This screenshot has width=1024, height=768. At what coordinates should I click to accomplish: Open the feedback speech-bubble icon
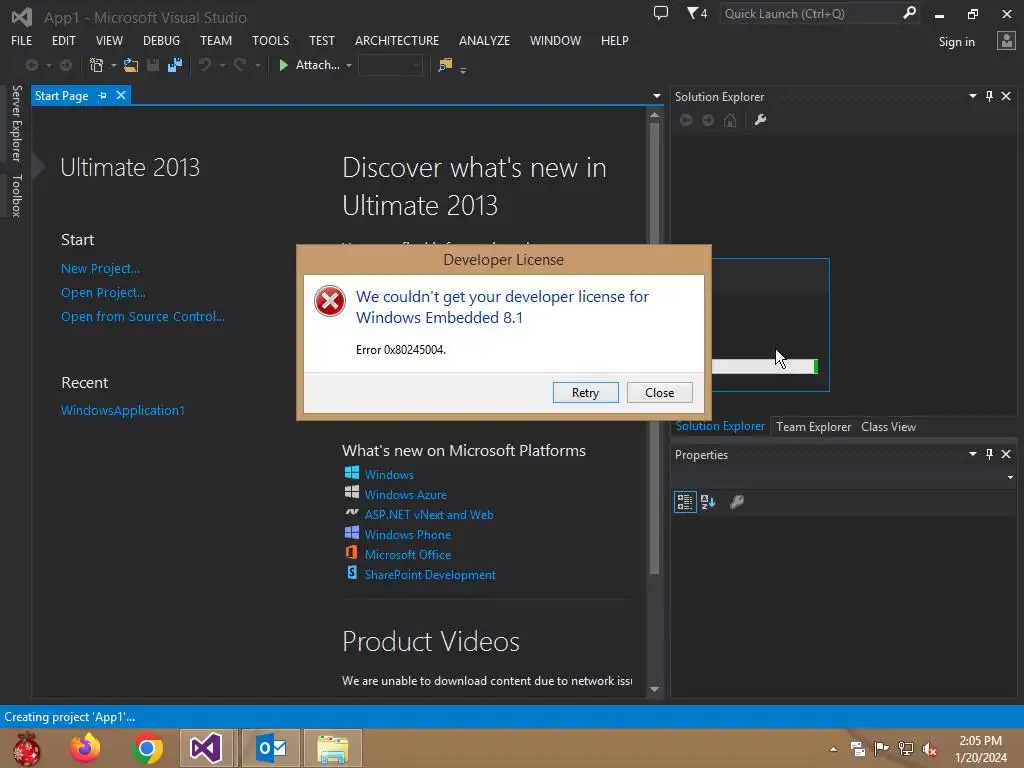661,13
